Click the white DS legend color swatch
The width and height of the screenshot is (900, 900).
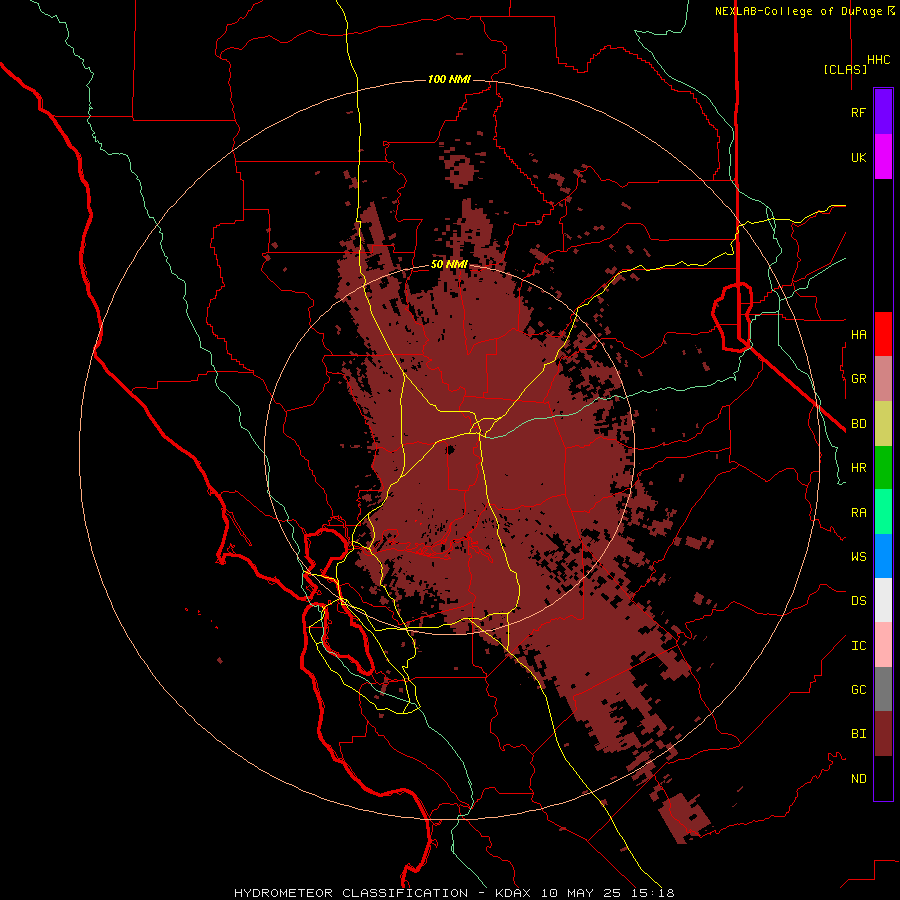(x=883, y=600)
